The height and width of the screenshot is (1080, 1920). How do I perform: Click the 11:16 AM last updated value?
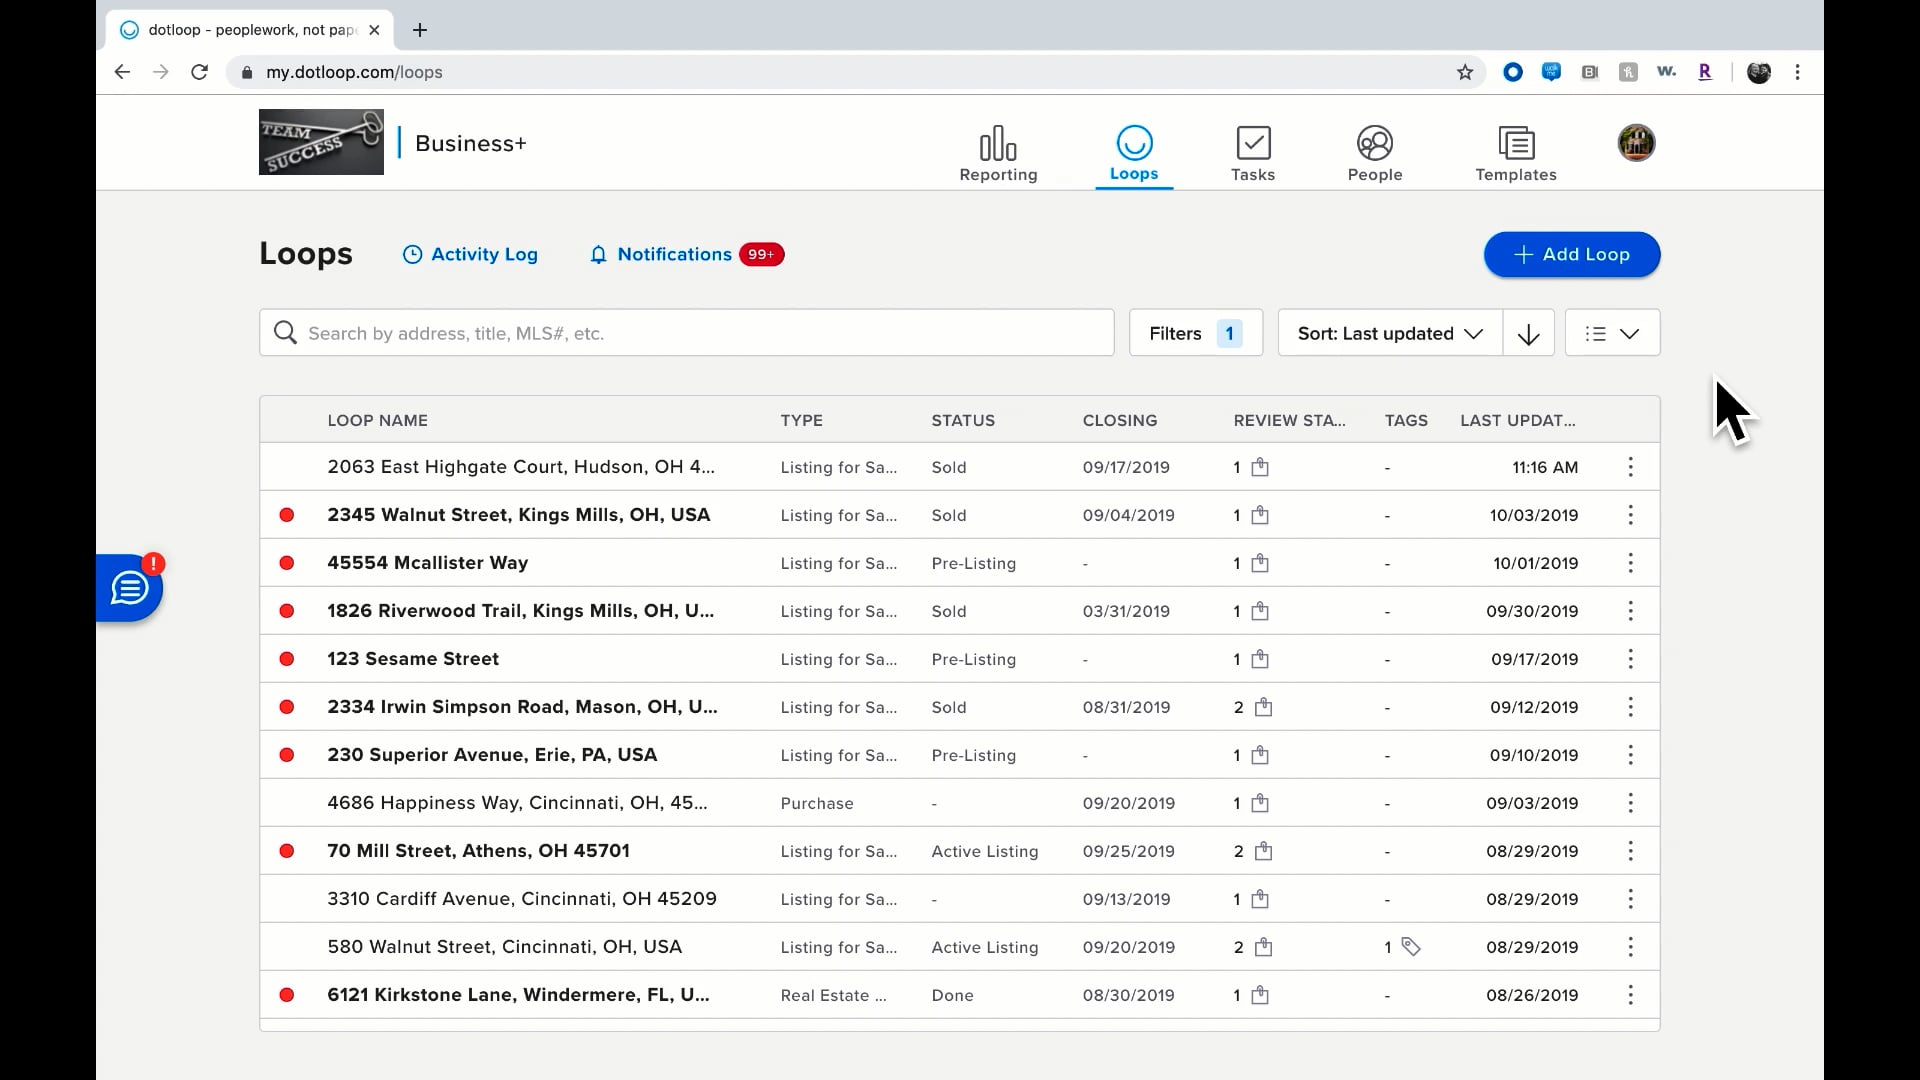[x=1545, y=467]
